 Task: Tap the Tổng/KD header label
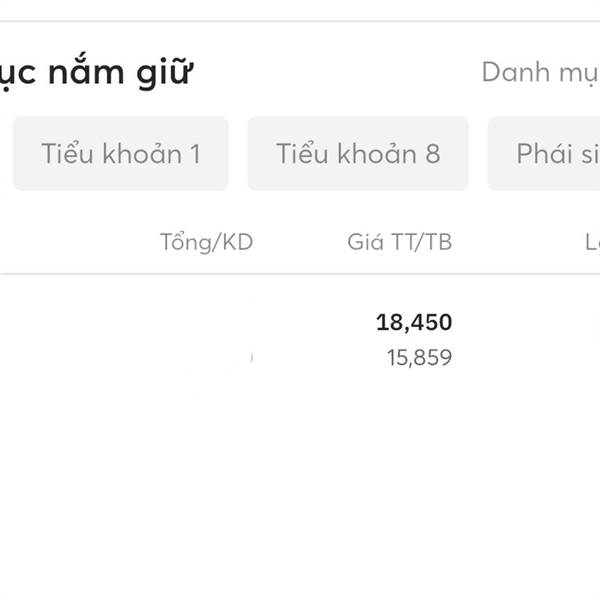coord(206,242)
